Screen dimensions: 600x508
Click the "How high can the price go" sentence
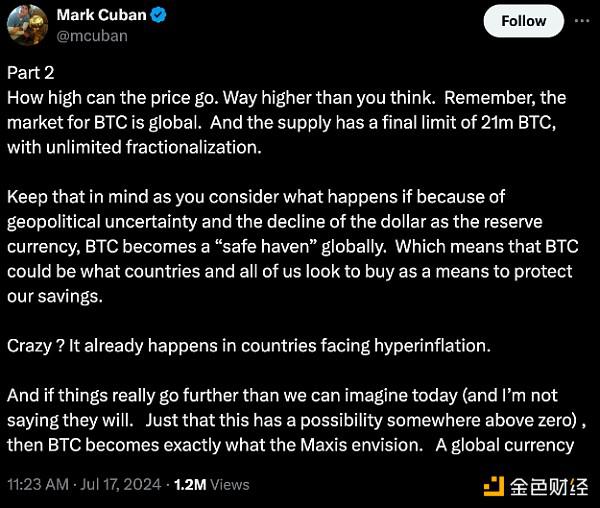click(113, 98)
